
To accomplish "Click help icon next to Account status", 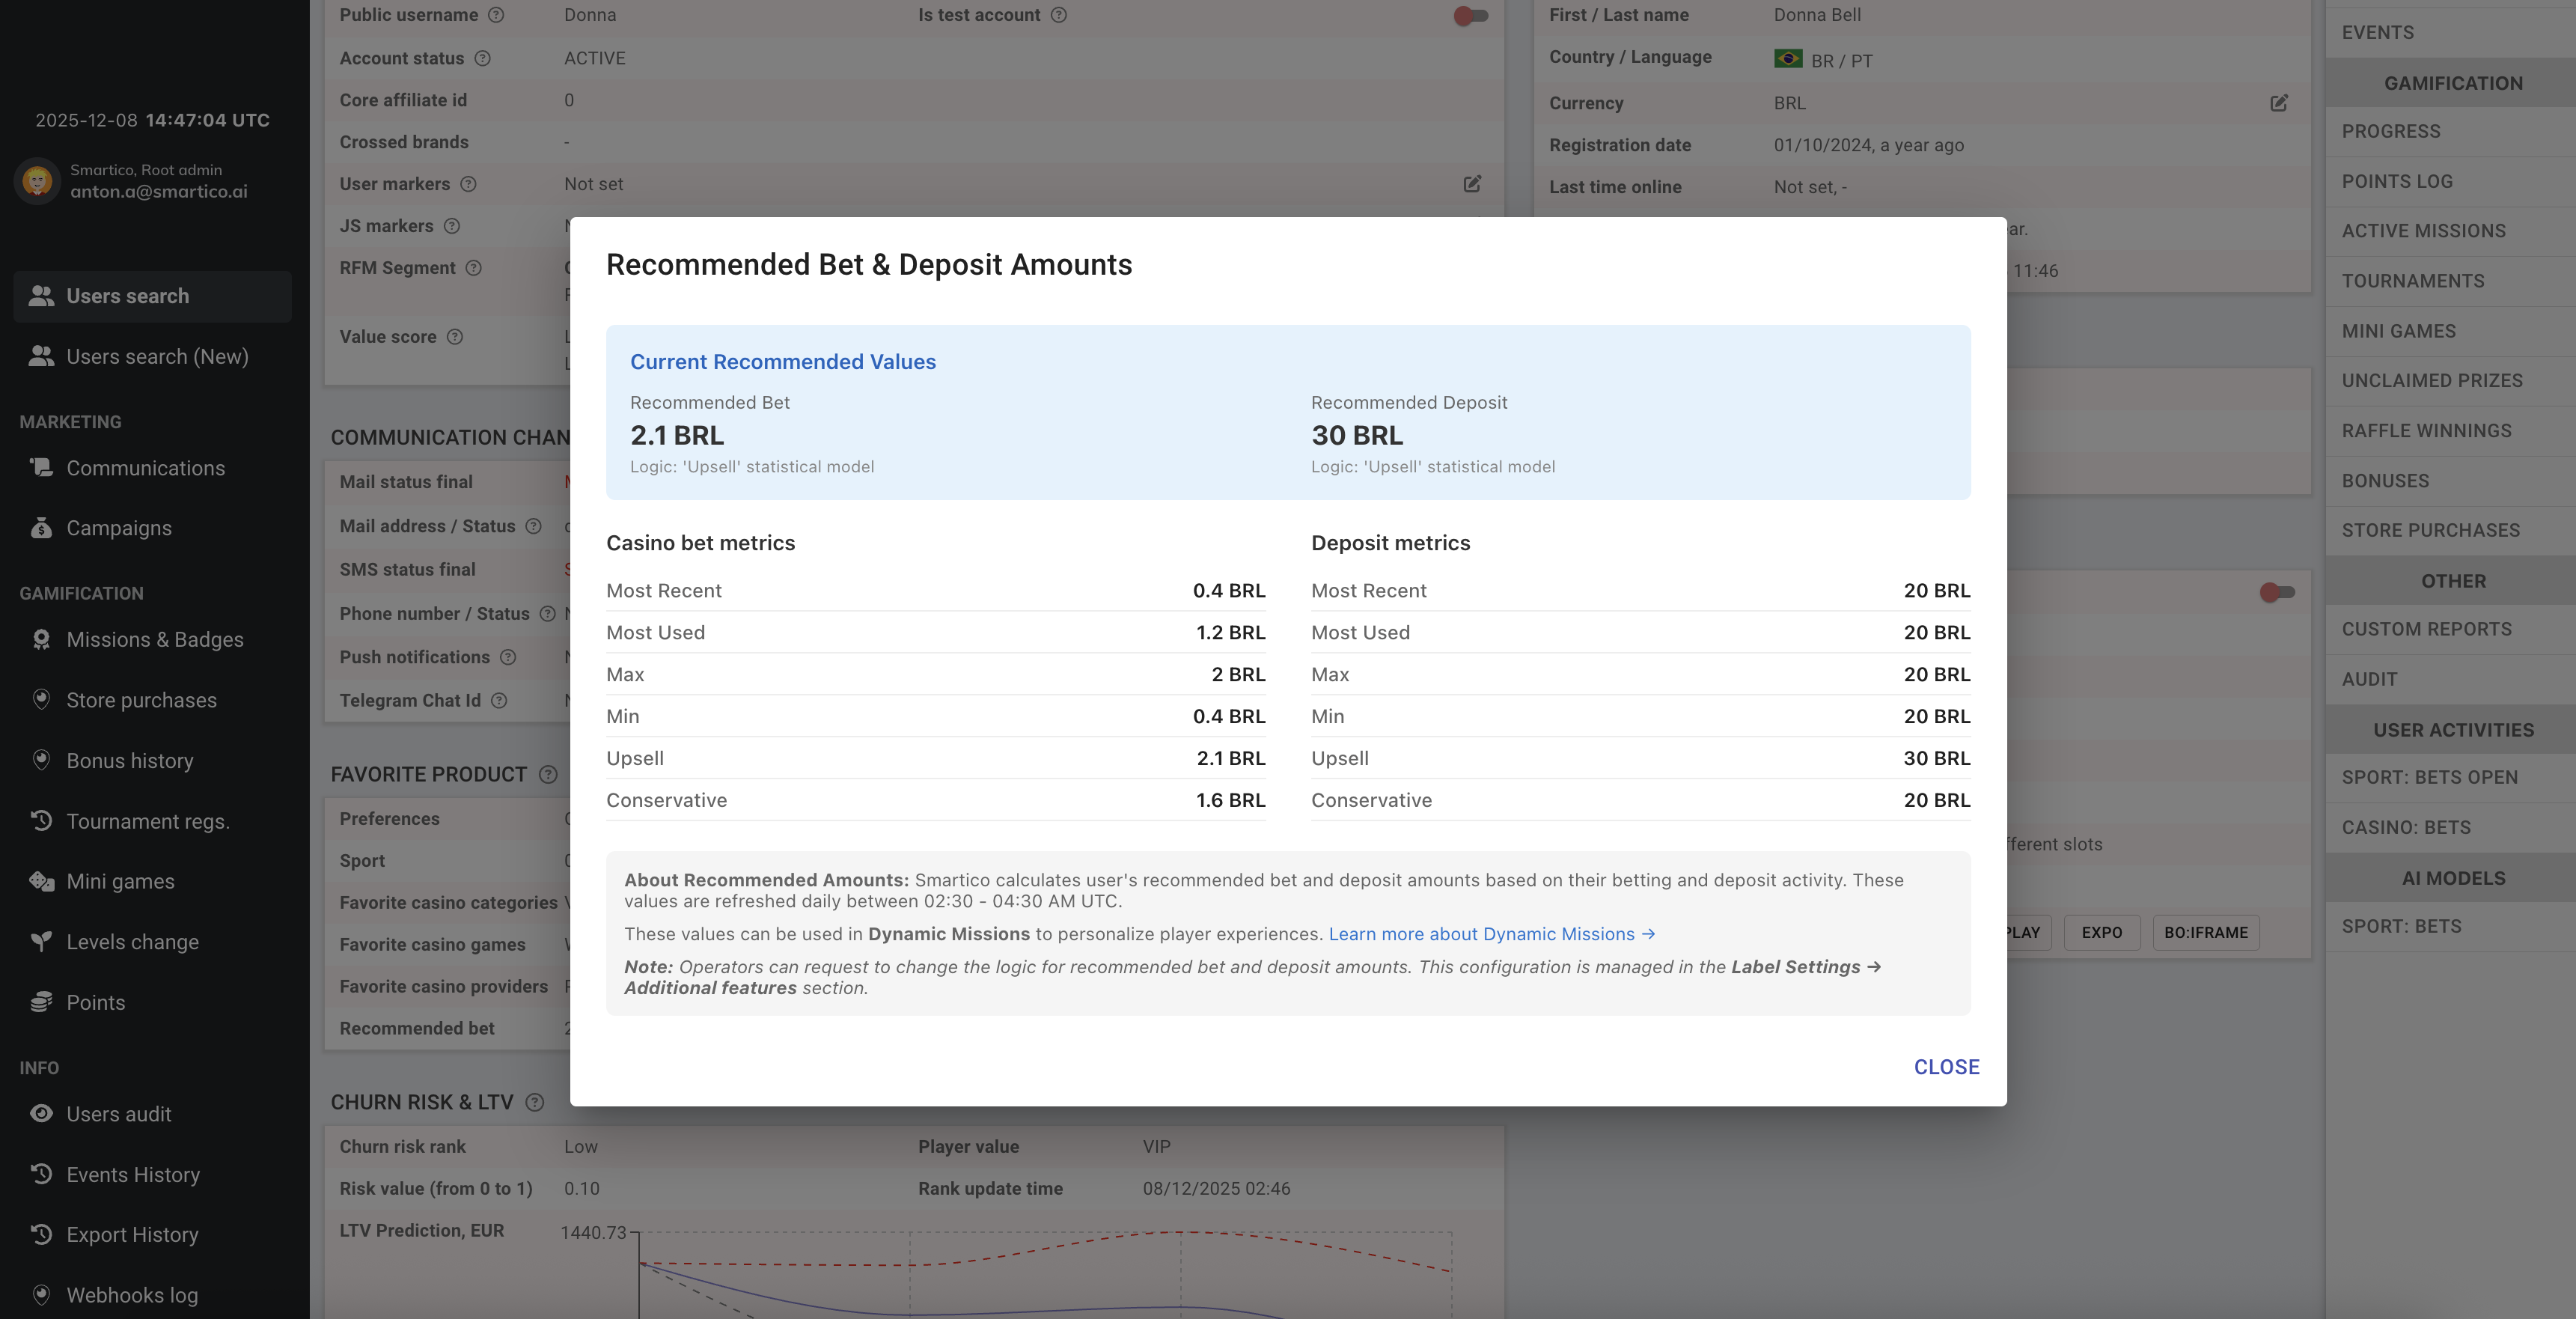I will coord(483,58).
